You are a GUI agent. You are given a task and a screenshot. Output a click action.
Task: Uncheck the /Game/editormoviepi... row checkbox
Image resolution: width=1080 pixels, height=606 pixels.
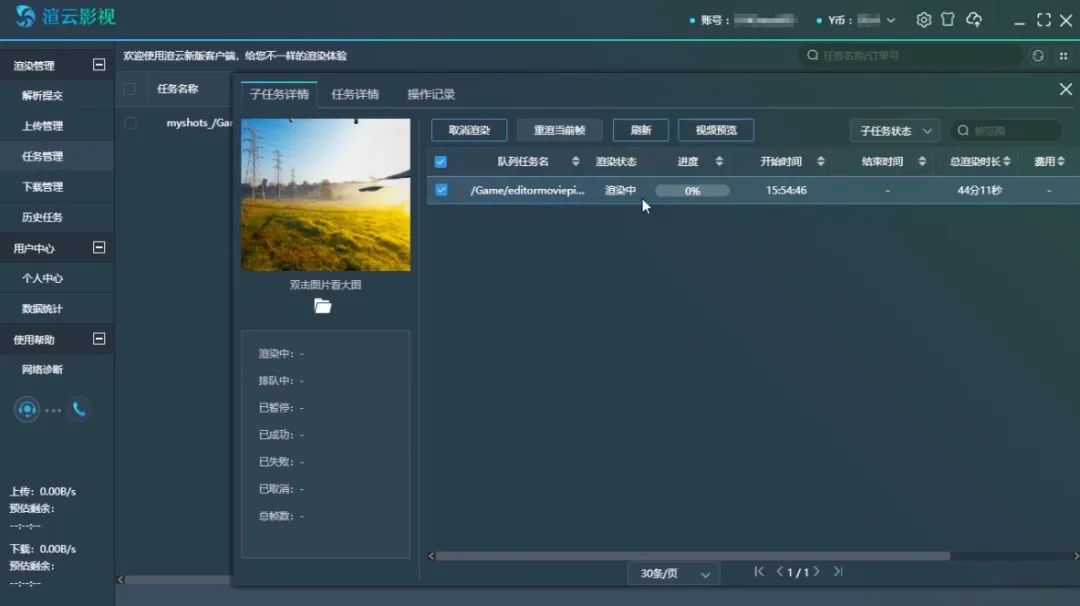pos(441,190)
